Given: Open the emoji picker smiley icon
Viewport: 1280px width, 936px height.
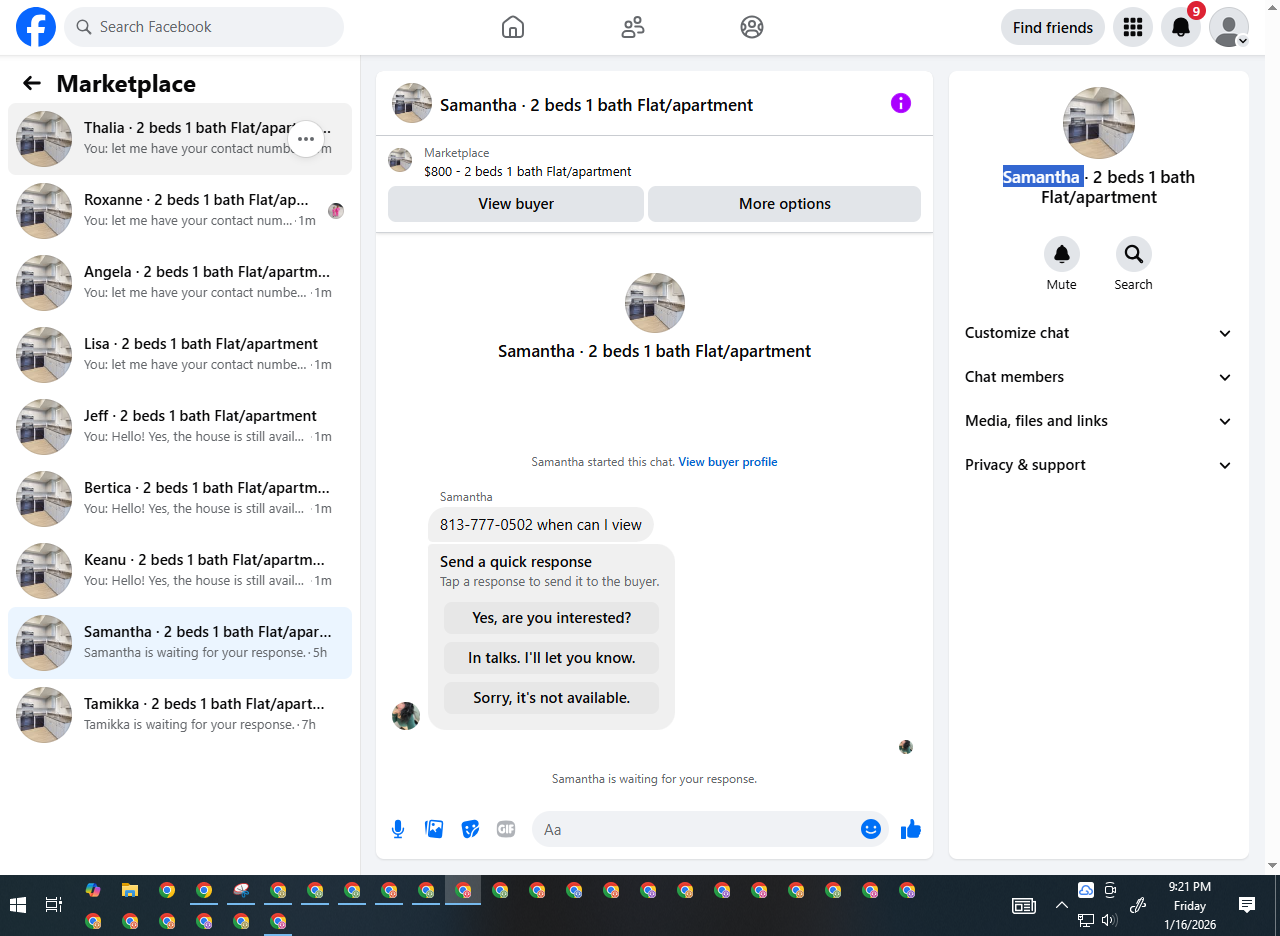Looking at the screenshot, I should pos(871,829).
